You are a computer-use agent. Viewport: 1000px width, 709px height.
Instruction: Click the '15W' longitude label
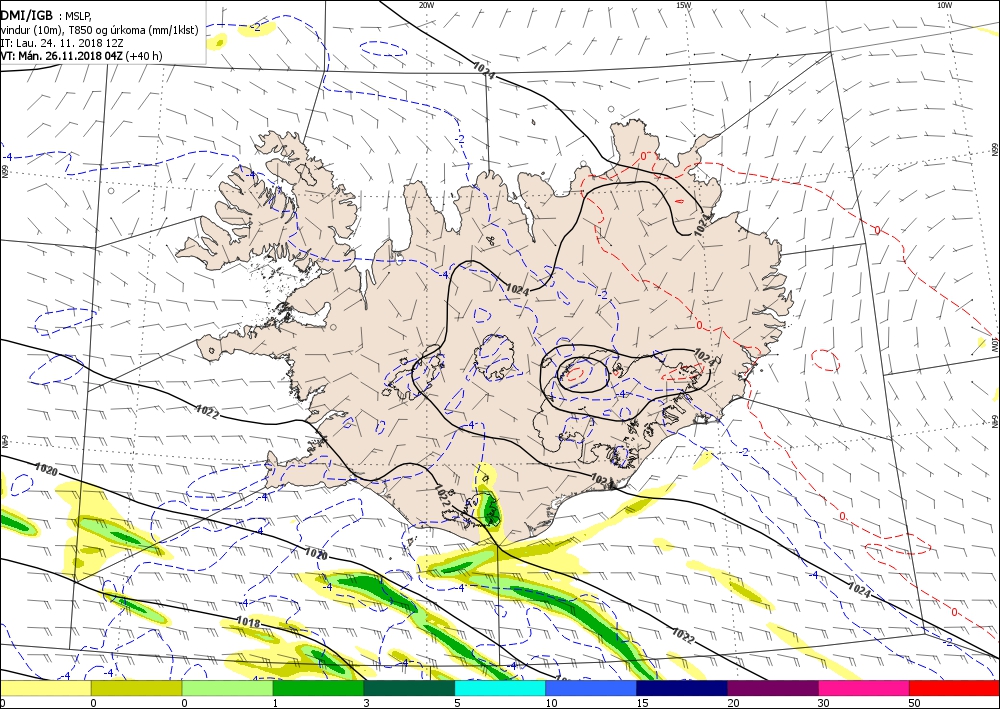click(x=684, y=5)
